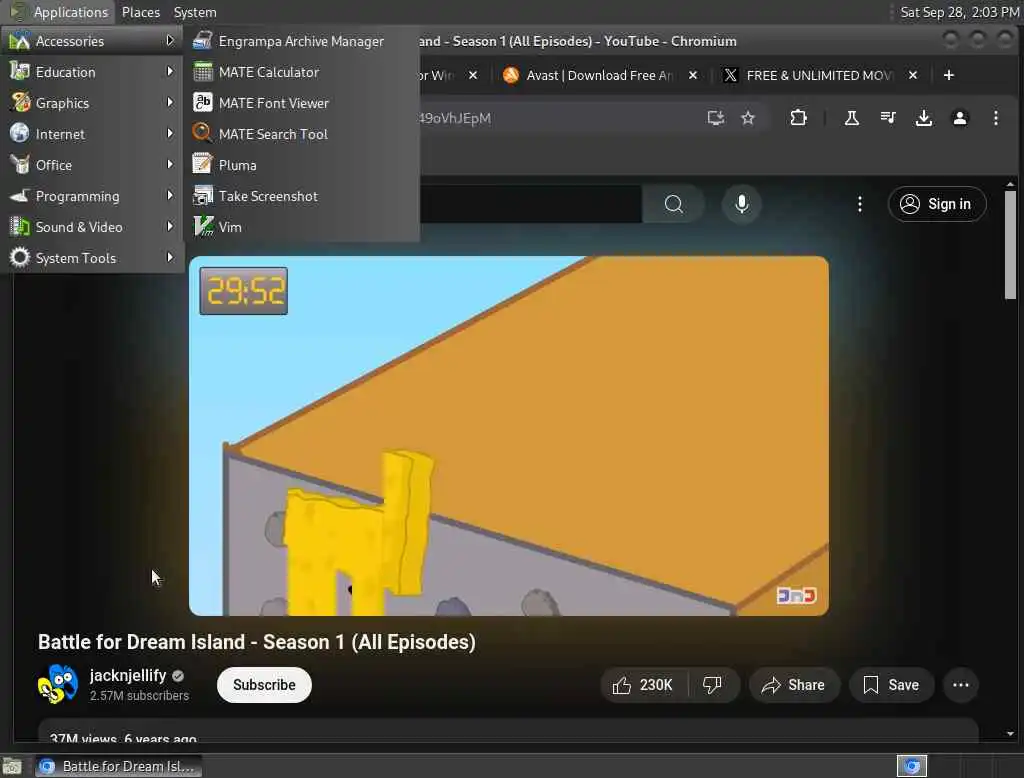Close the Avast tab

[x=693, y=75]
